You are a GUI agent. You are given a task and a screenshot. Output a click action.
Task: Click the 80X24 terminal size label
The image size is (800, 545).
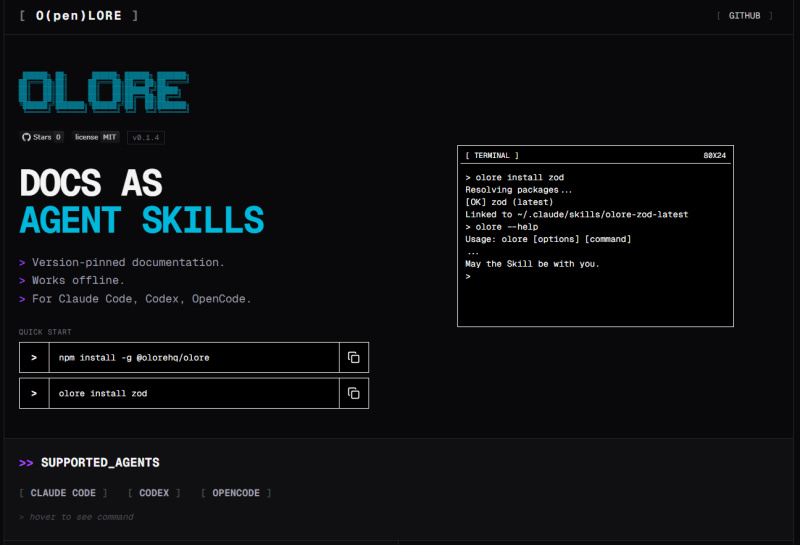tap(714, 156)
